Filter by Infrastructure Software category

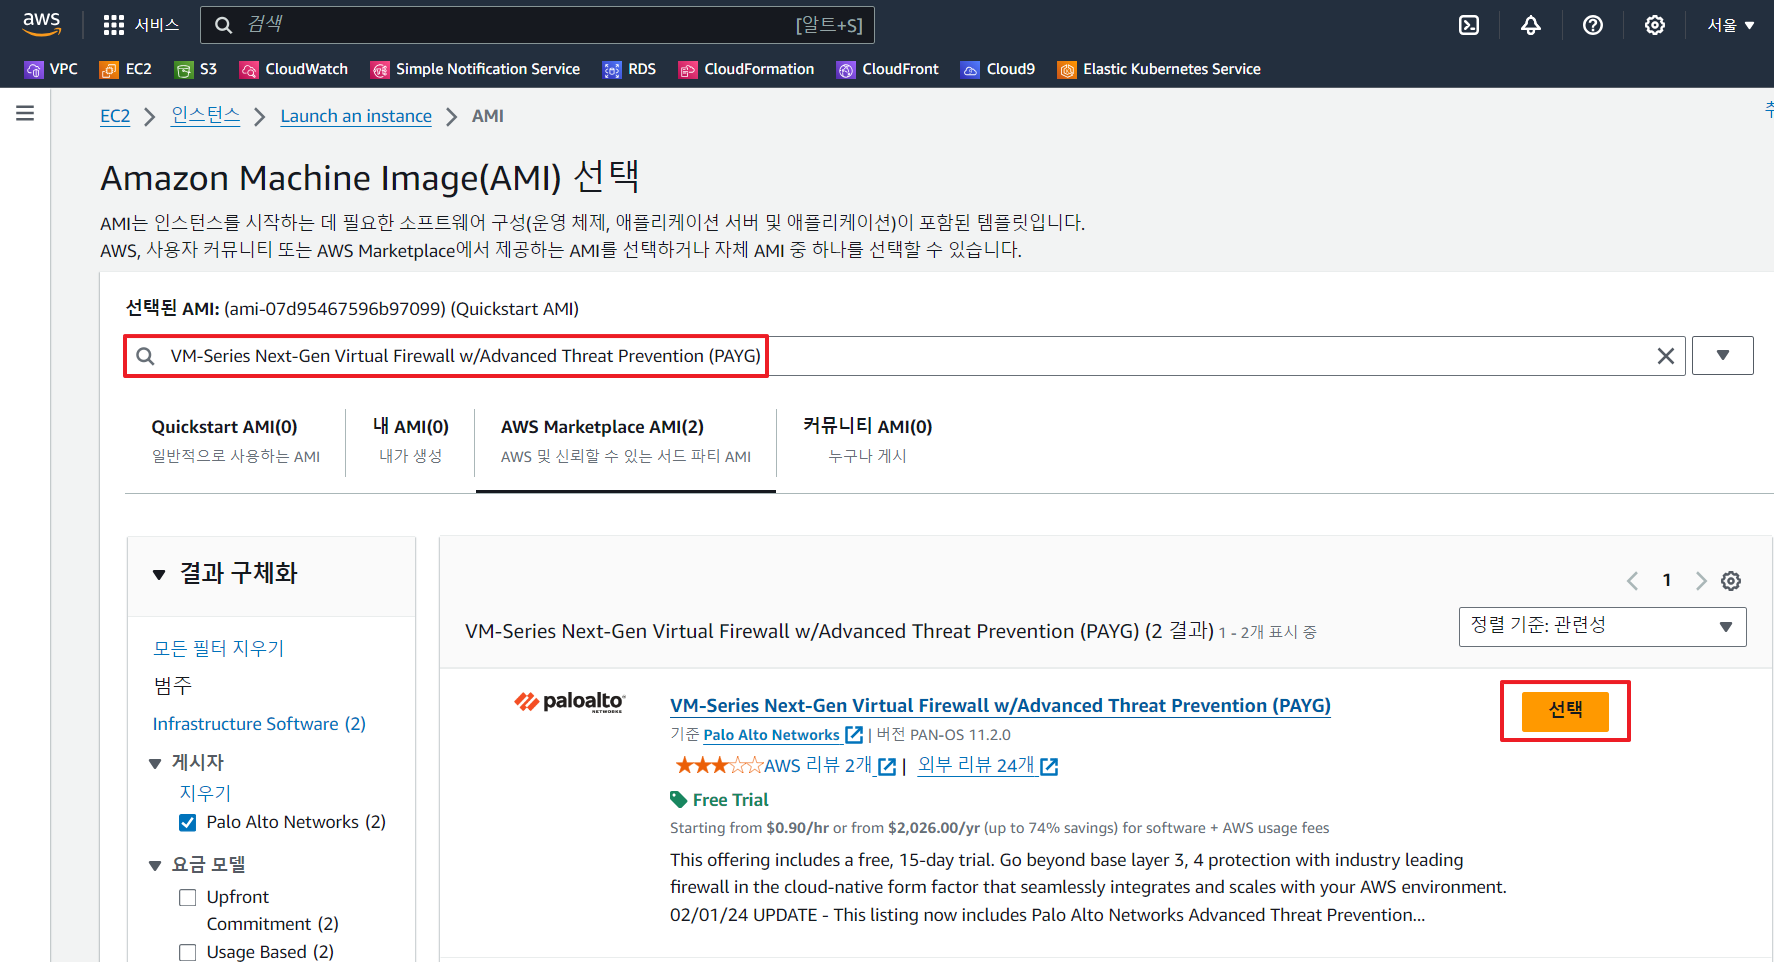[x=259, y=724]
